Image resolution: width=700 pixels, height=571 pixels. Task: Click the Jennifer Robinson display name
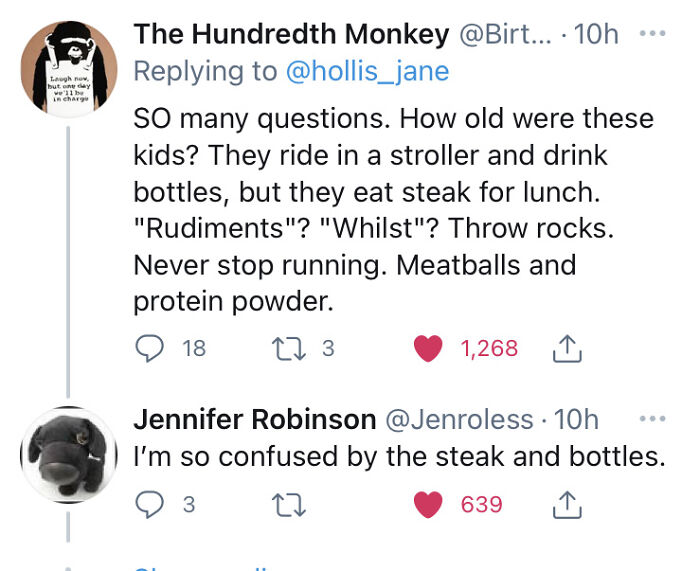[255, 419]
